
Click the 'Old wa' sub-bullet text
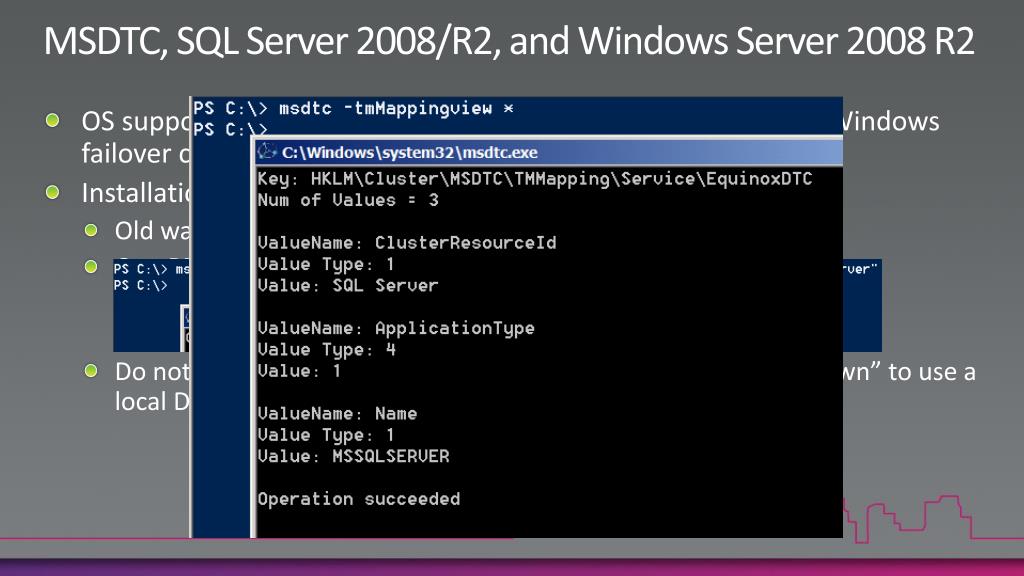(152, 231)
